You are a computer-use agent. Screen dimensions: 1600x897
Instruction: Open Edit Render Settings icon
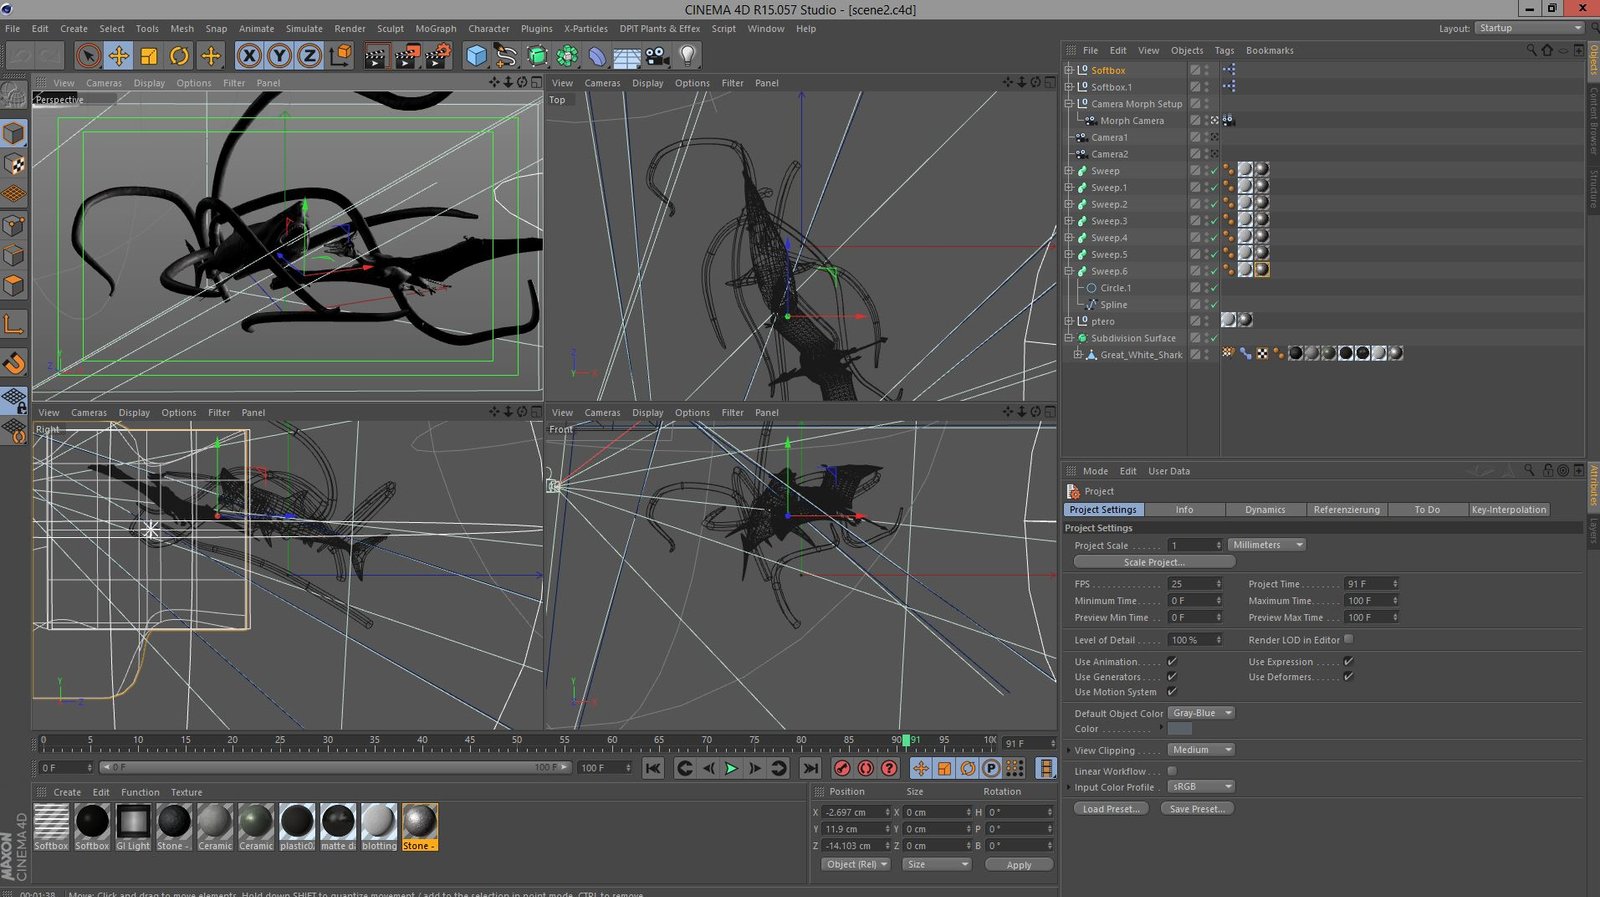click(x=438, y=56)
